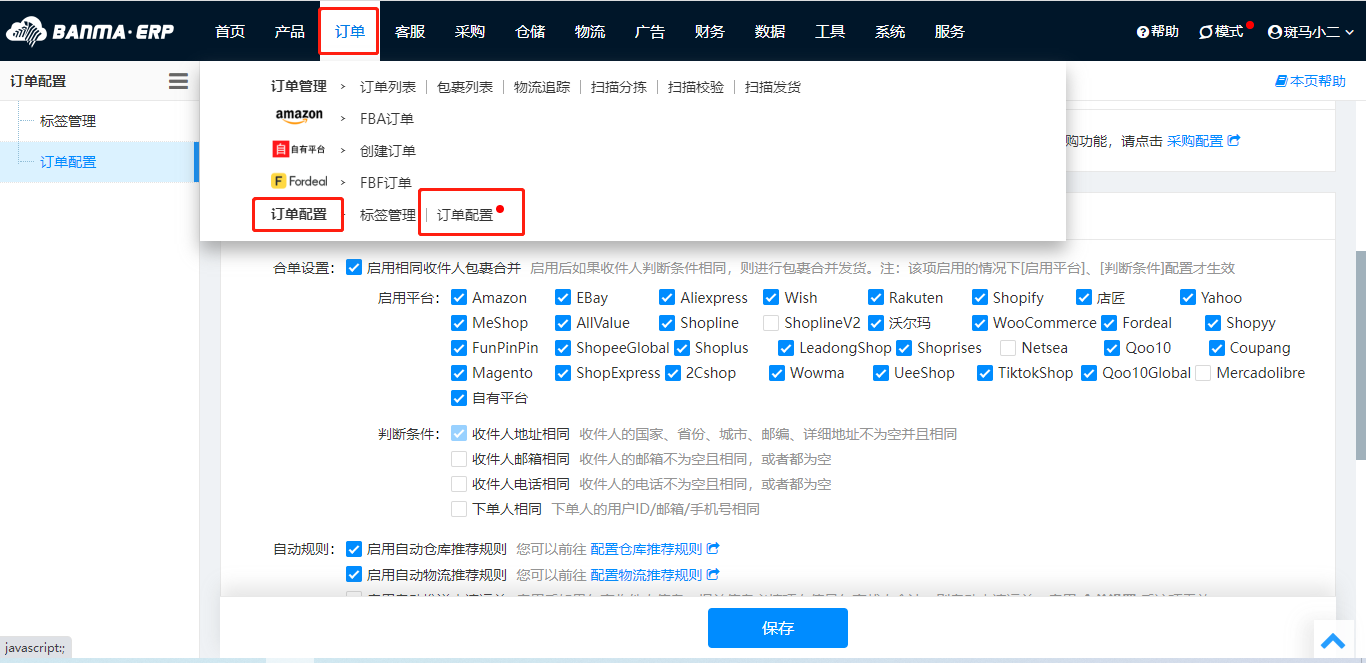Screen dimensions: 1366x663
Task: Select 物流追踪 in the dropdown menu
Action: [542, 87]
